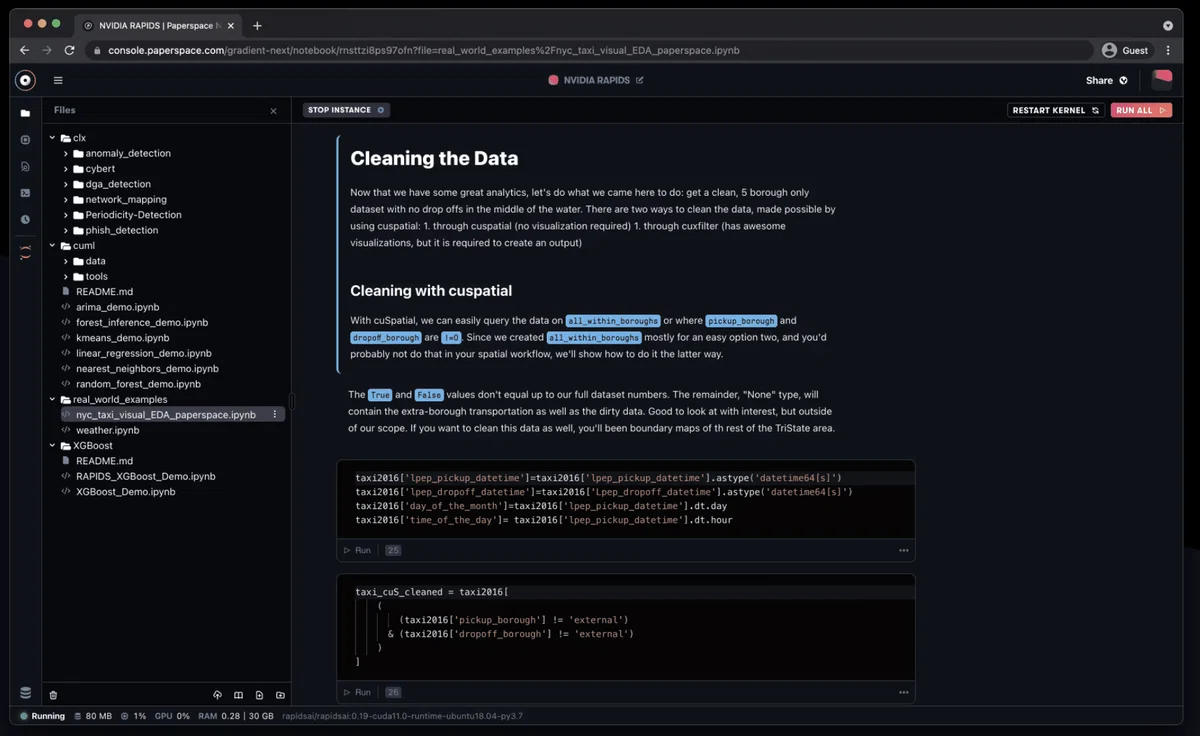Open three-dot menu of cell 26

[903, 692]
